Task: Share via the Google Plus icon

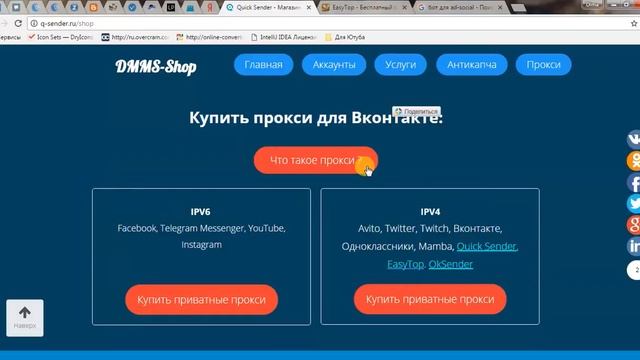Action: pos(633,224)
